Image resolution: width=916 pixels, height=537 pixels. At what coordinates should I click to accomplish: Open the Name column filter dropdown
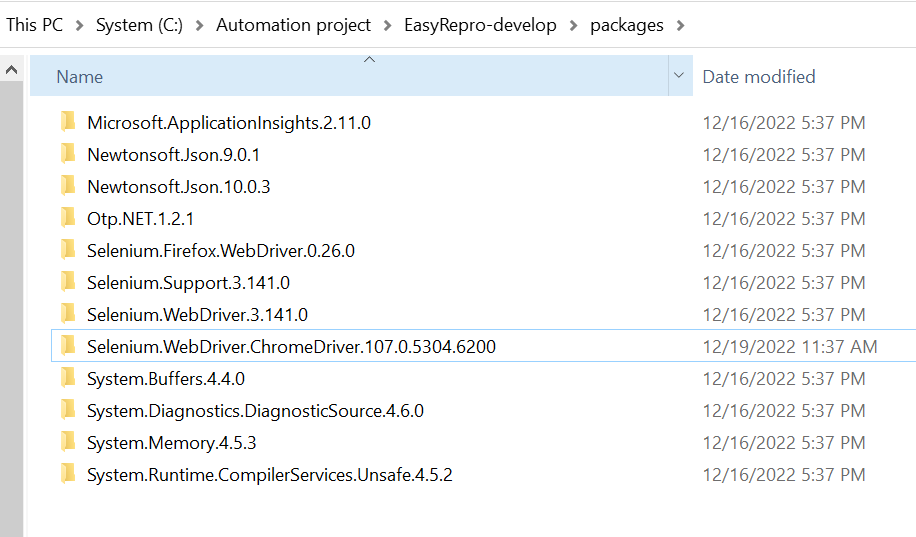[679, 76]
